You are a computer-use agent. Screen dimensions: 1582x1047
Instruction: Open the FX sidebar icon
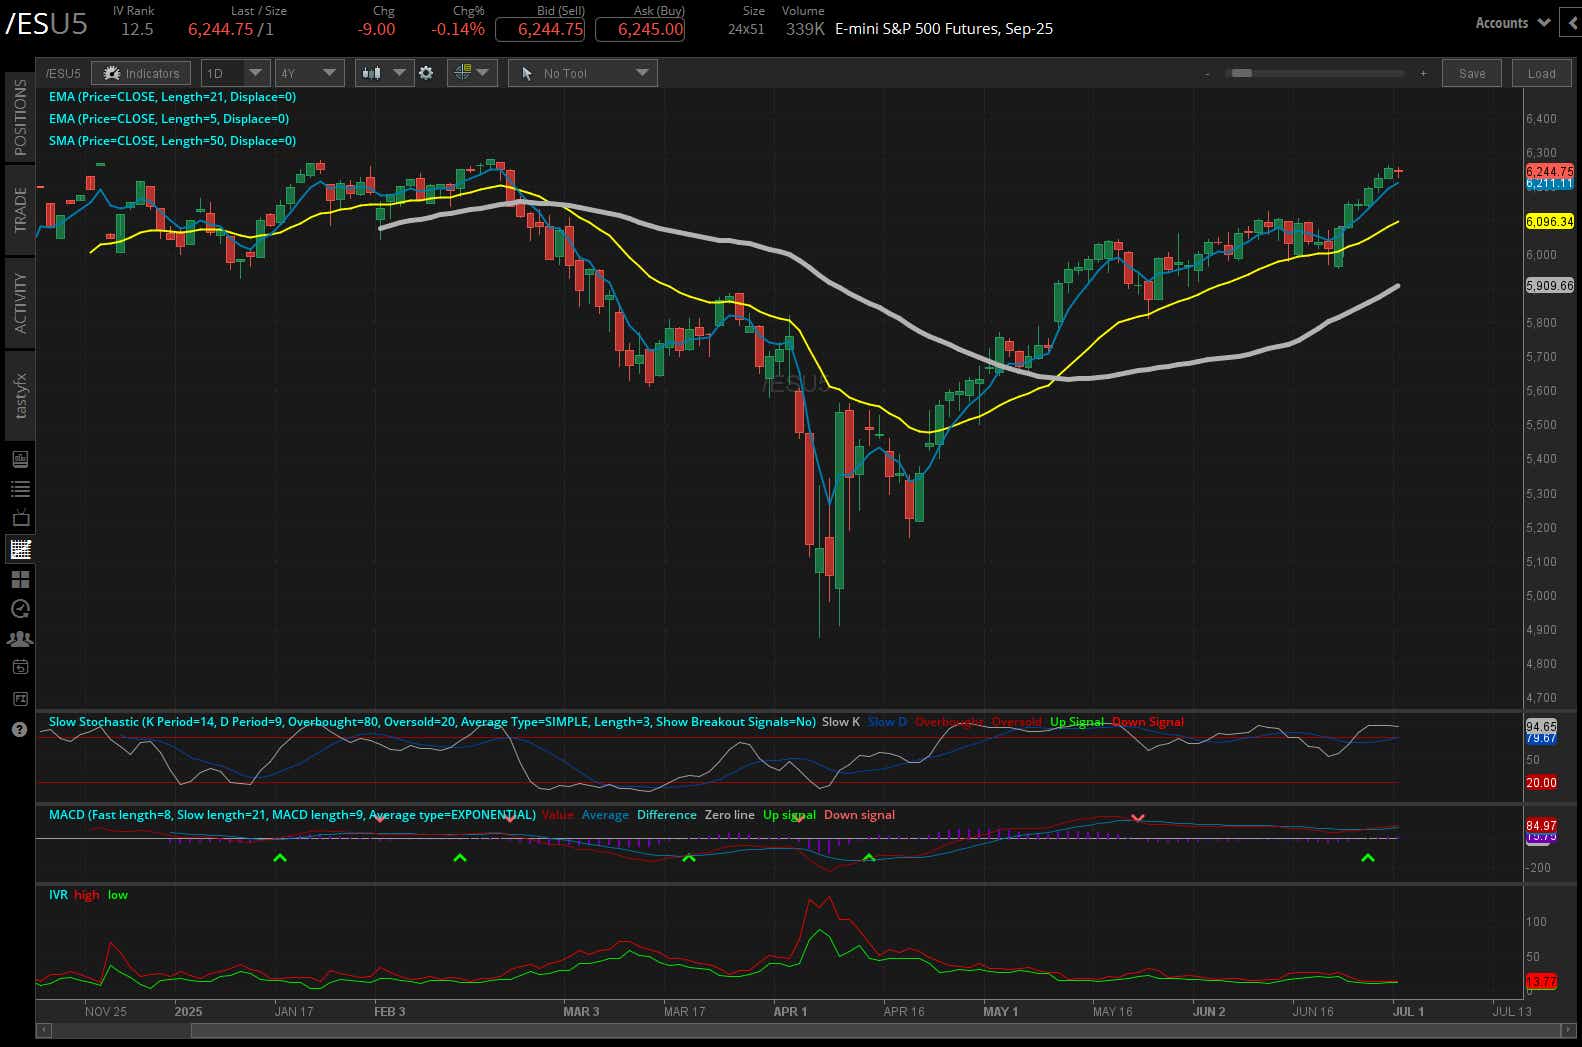pos(20,698)
